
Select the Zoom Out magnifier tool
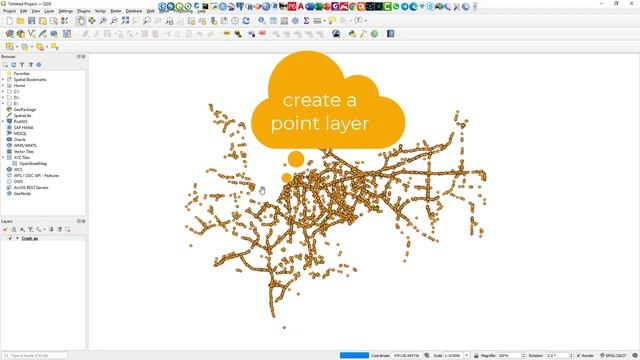pos(114,21)
